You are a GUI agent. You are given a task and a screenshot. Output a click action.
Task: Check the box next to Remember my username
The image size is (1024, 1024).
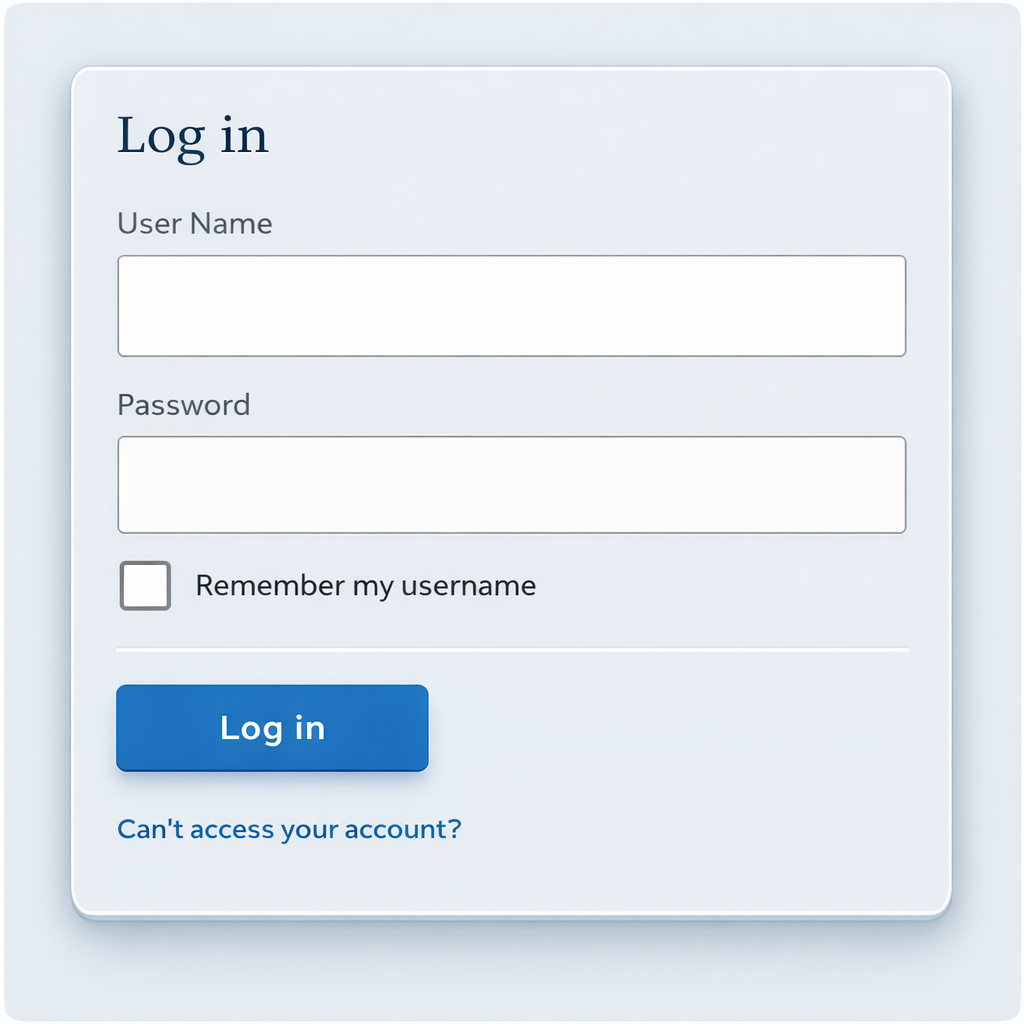[144, 586]
